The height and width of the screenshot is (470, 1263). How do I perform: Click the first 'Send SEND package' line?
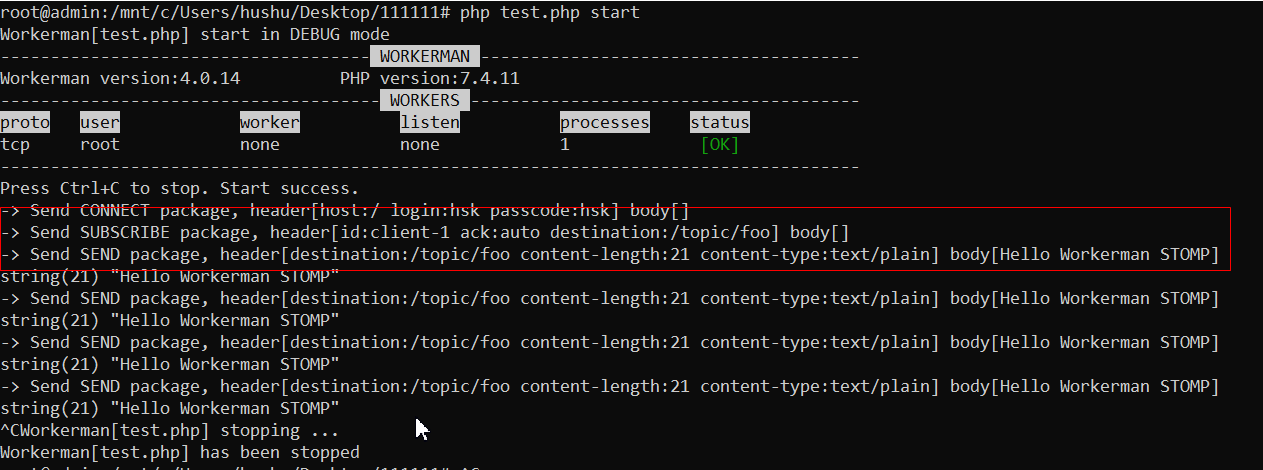point(610,255)
